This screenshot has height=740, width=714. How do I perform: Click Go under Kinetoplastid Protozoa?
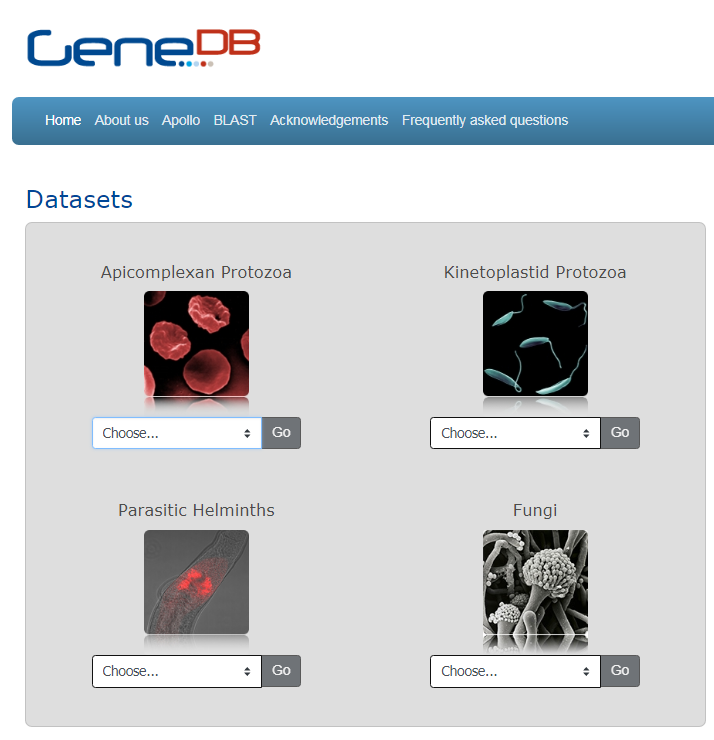(620, 433)
